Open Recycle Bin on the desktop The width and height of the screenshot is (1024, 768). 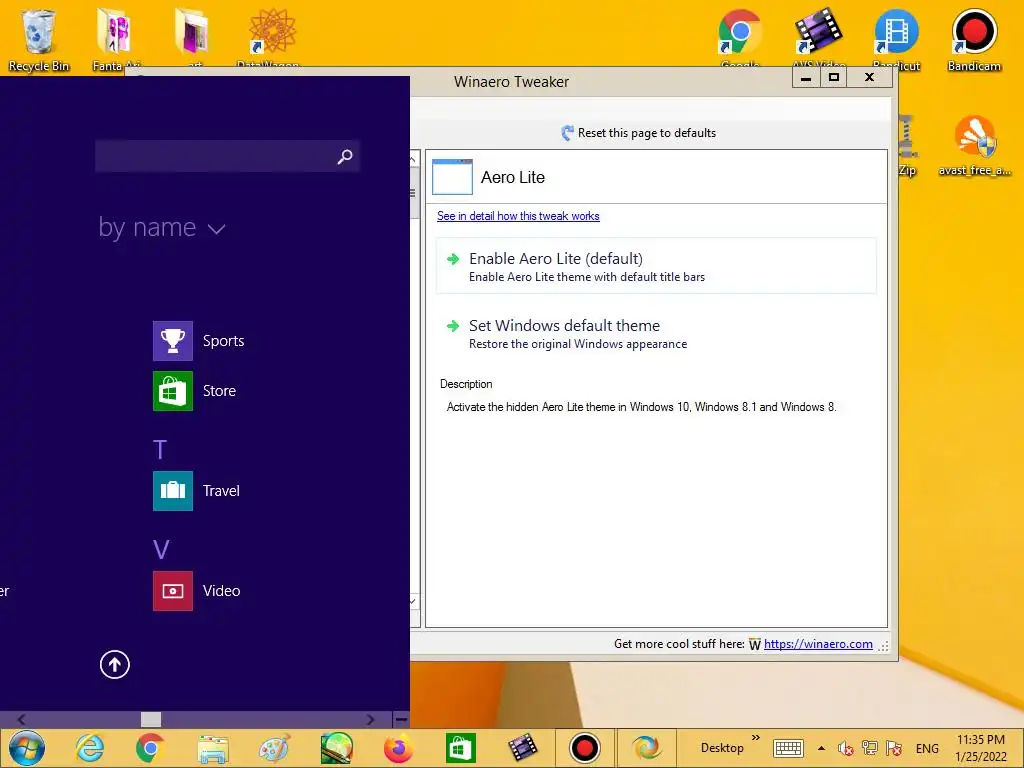pyautogui.click(x=39, y=38)
